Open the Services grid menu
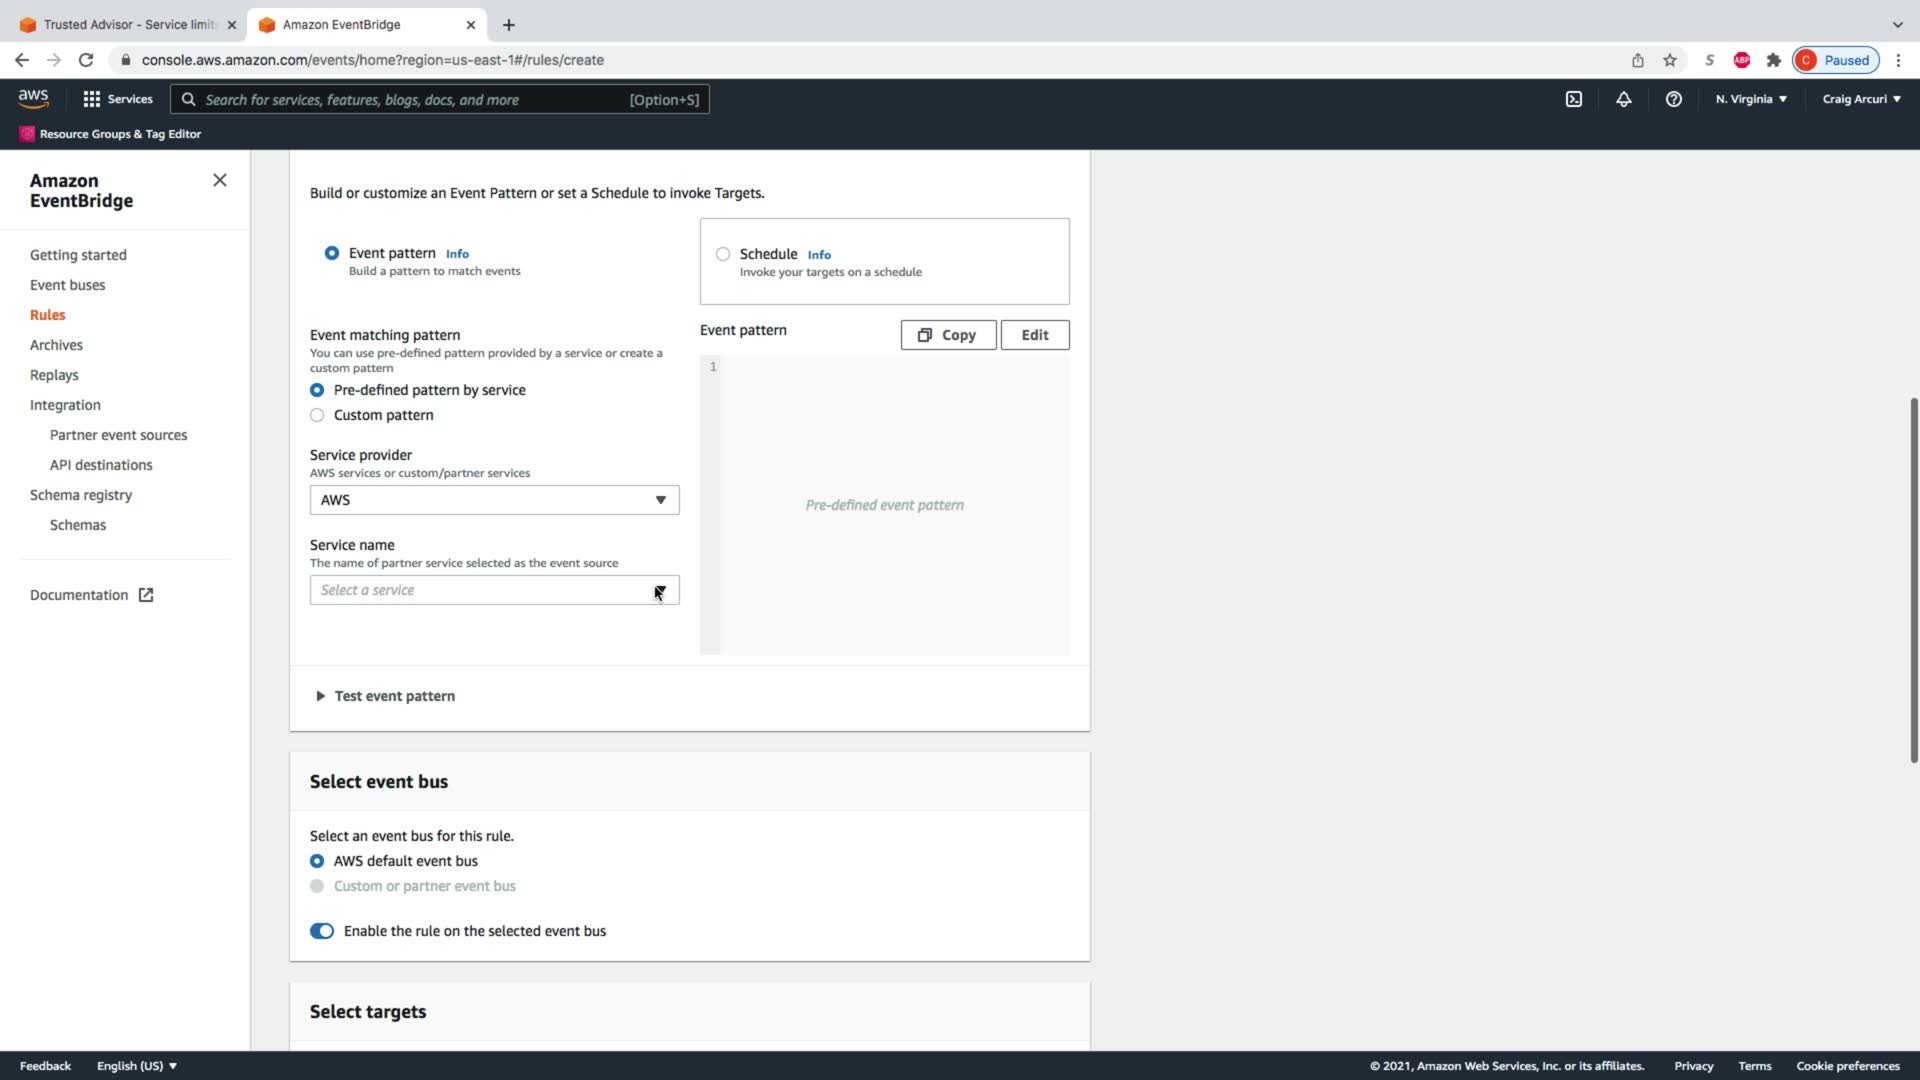Viewport: 1920px width, 1080px height. tap(118, 99)
